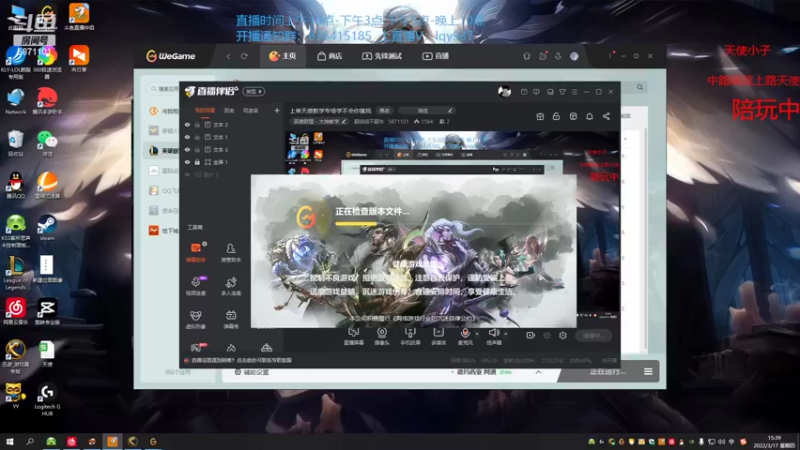
Task: Add a new scene with plus button
Action: (x=277, y=110)
